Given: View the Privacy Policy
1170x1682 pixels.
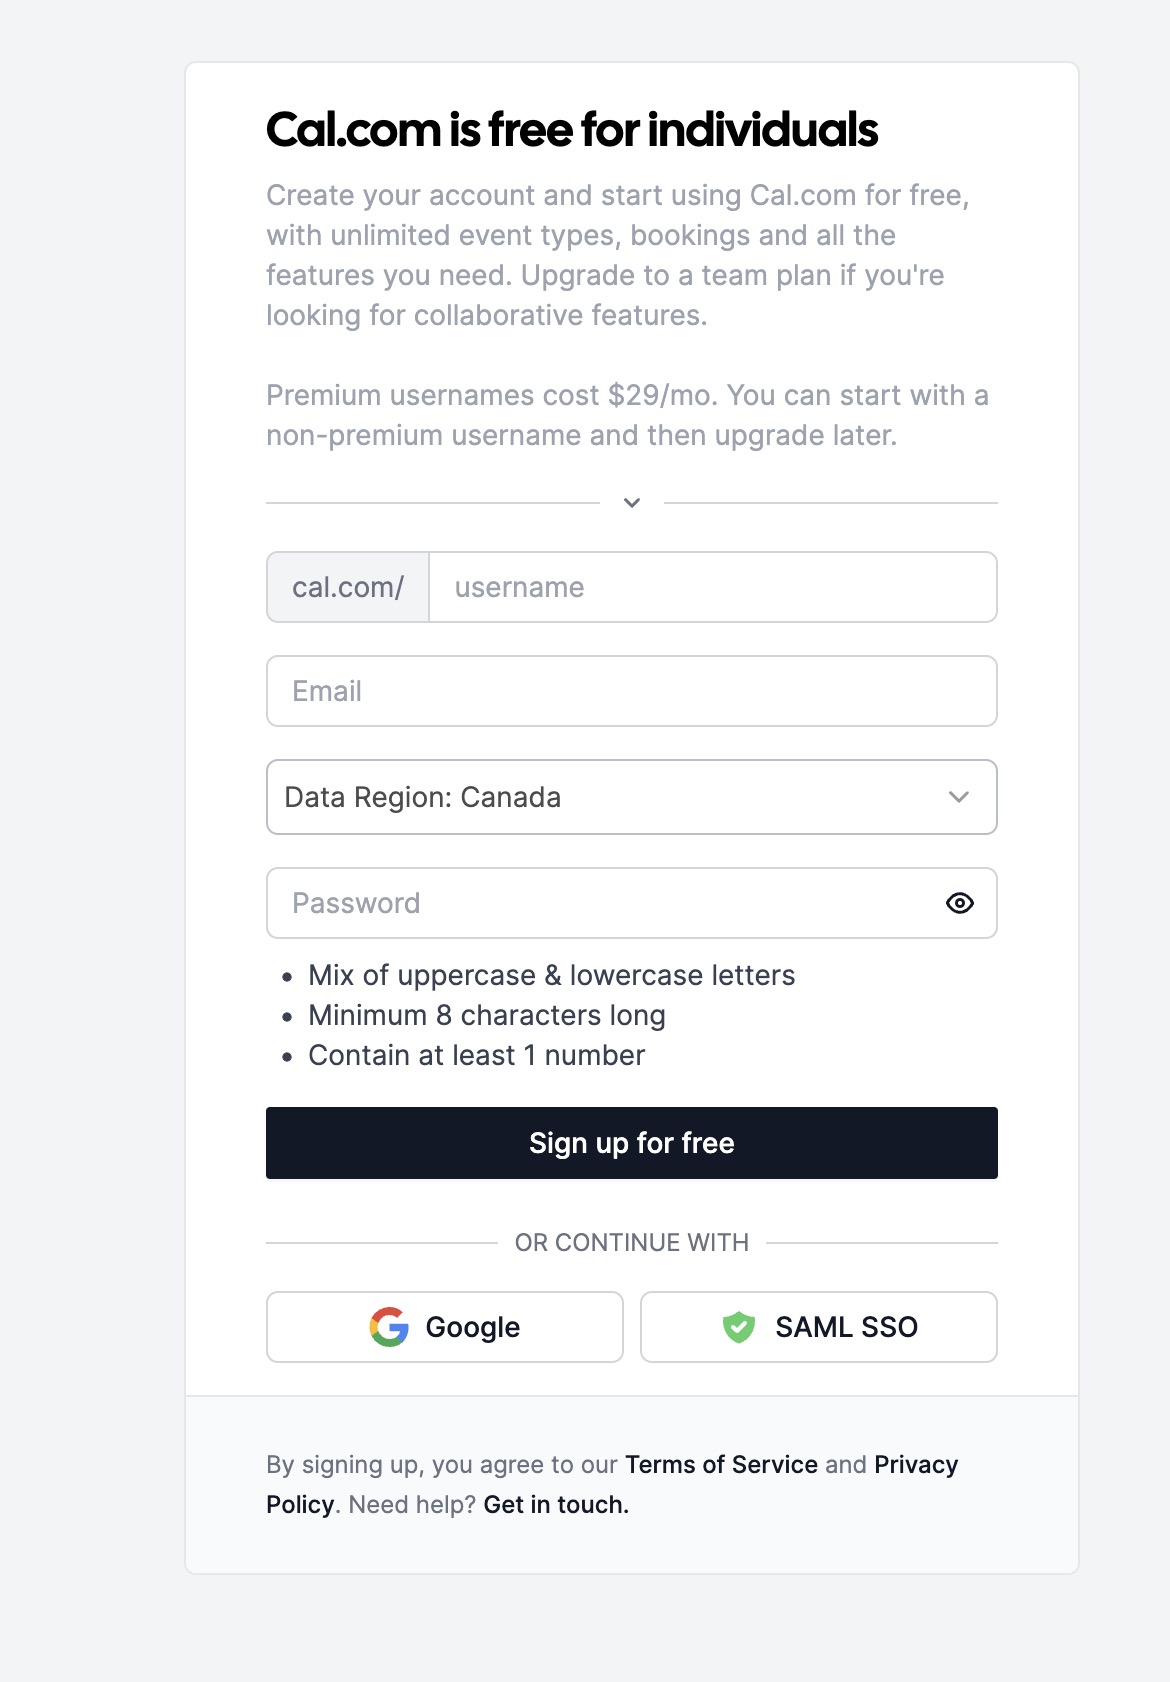Looking at the screenshot, I should coord(914,1464).
